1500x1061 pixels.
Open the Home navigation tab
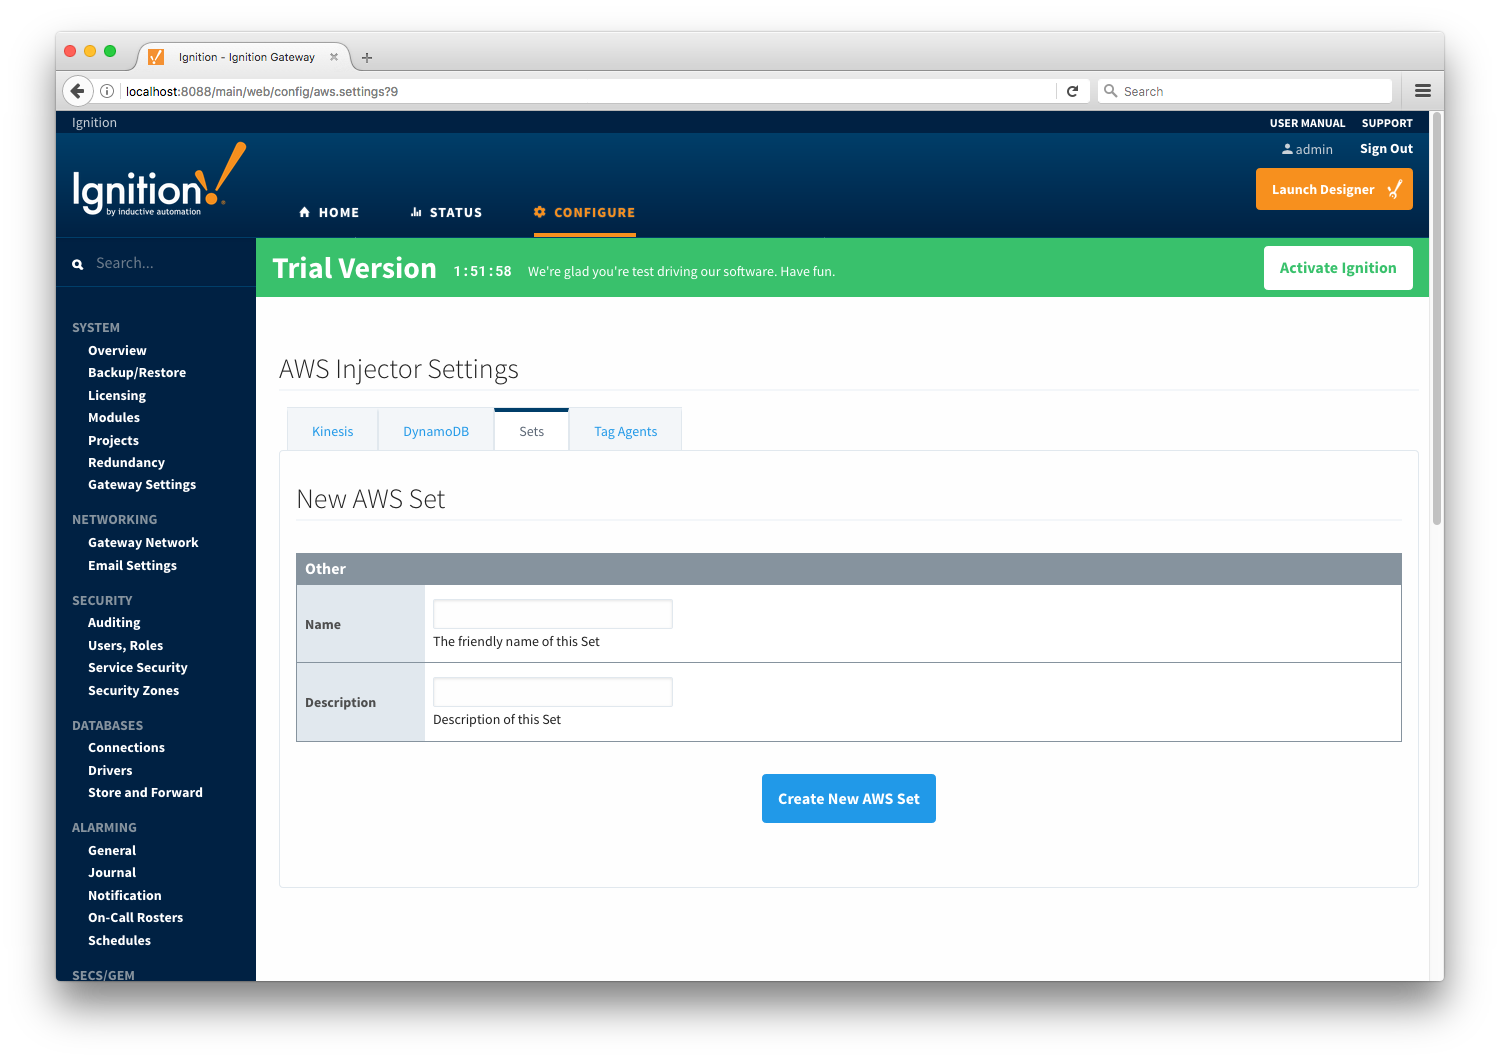329,213
